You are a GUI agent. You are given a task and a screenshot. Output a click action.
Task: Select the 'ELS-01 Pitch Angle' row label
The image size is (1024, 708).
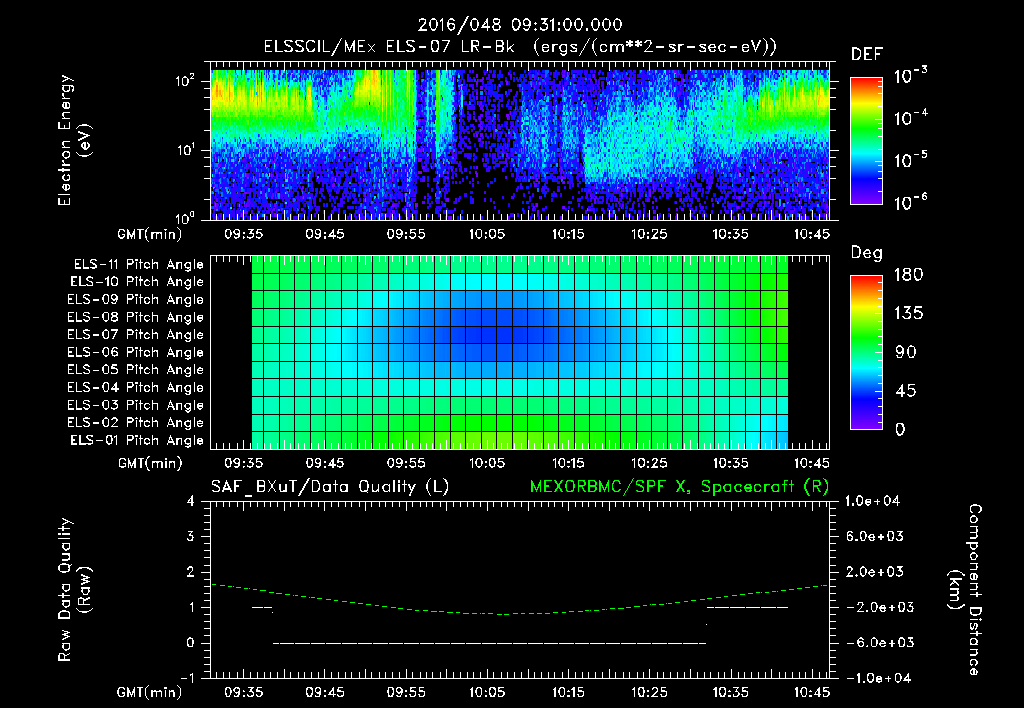point(136,440)
